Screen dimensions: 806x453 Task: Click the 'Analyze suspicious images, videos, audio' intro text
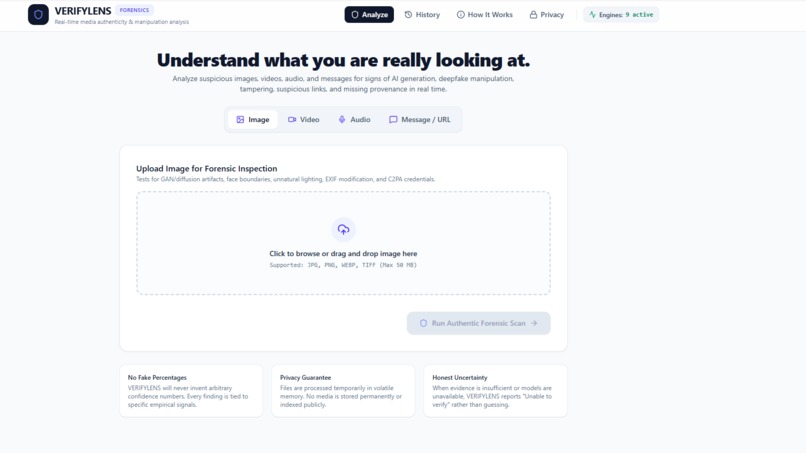pyautogui.click(x=343, y=84)
